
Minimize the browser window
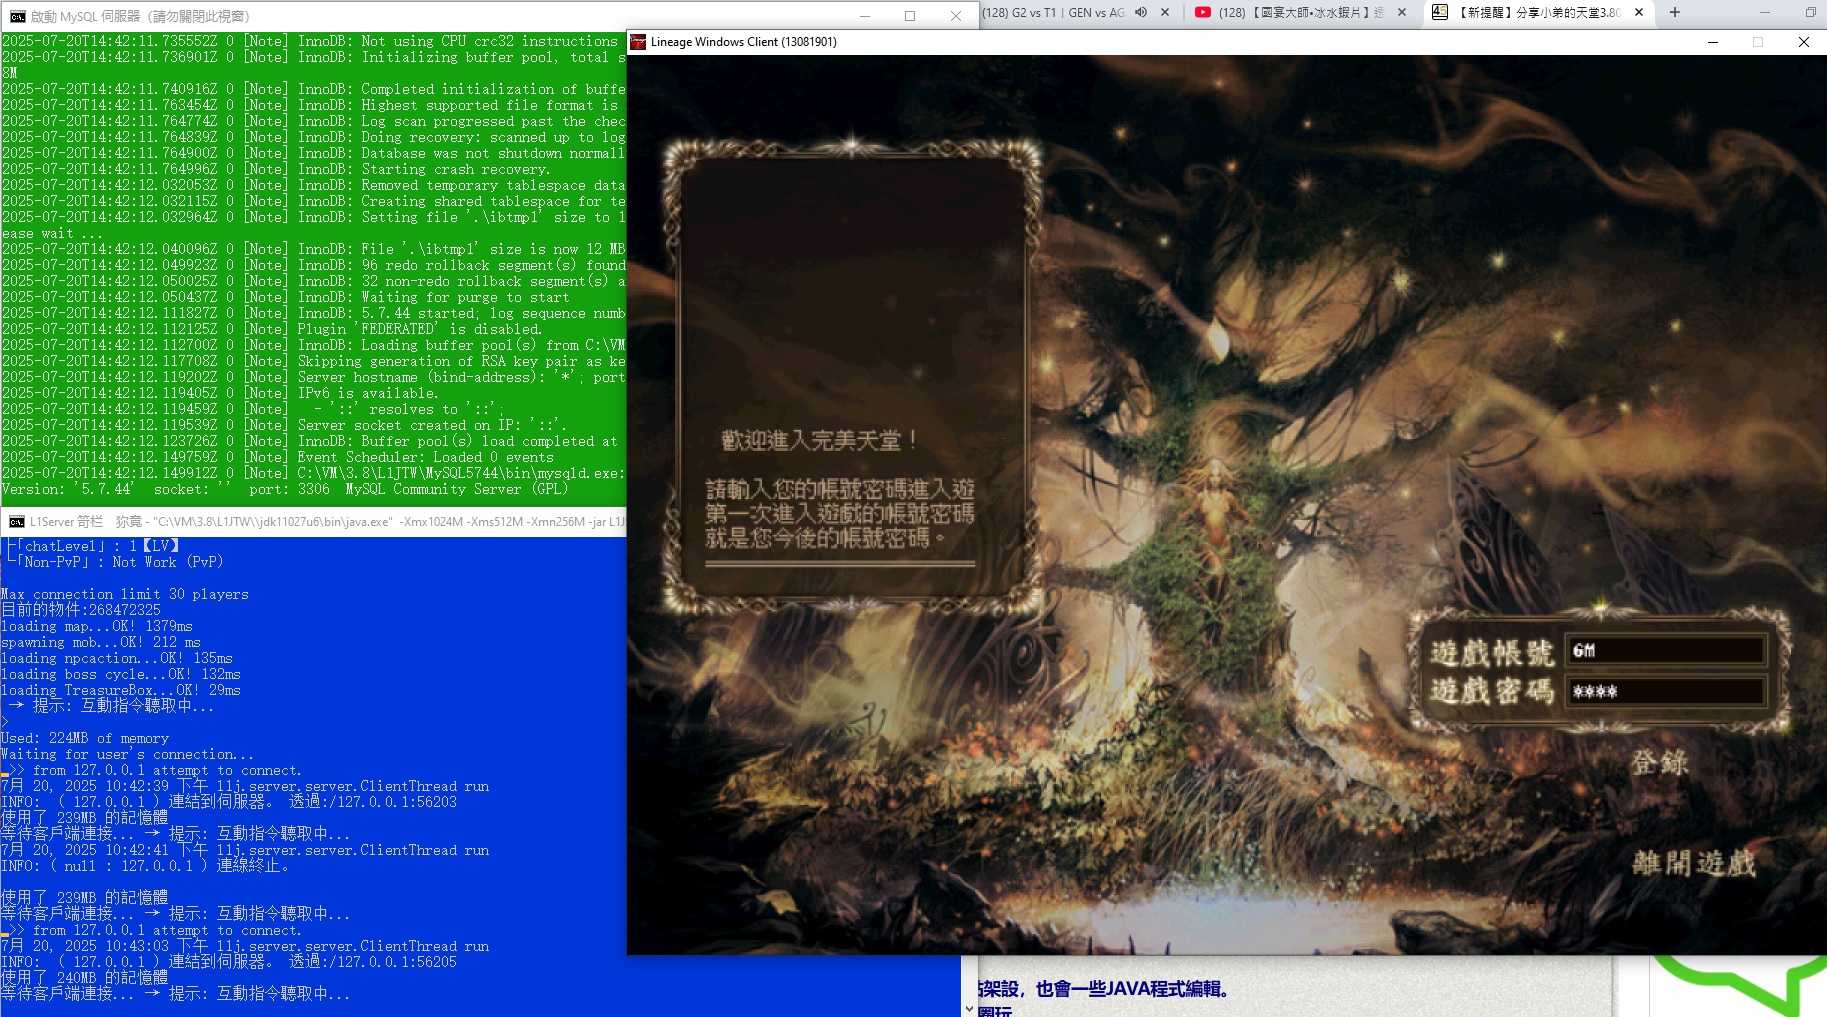tap(1765, 13)
